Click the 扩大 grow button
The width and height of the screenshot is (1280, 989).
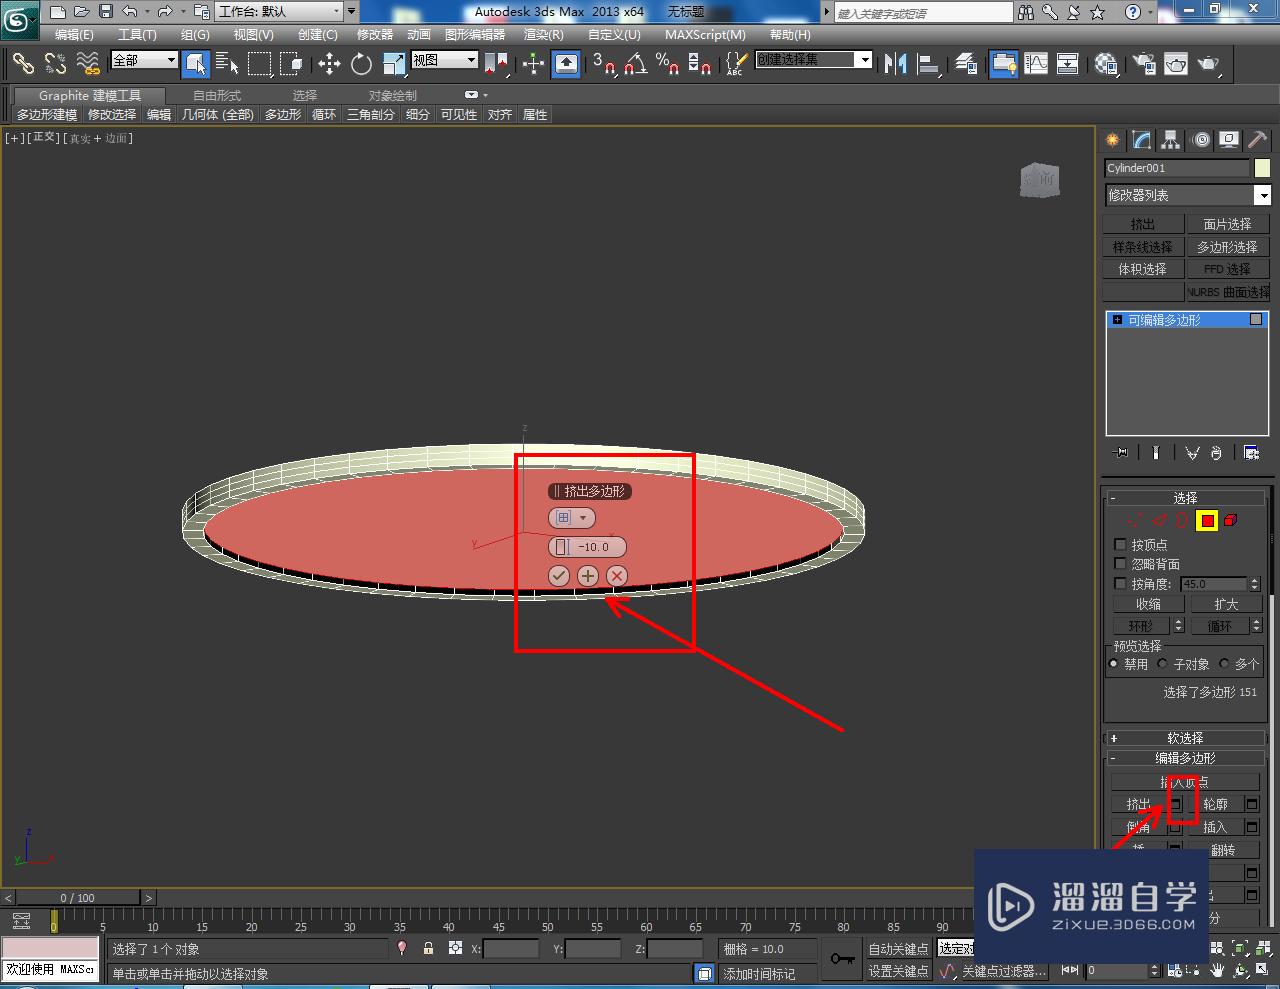coord(1226,604)
